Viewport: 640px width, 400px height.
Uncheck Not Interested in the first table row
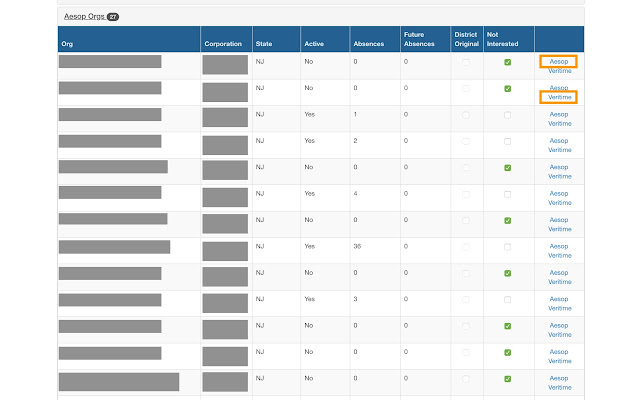pyautogui.click(x=507, y=62)
